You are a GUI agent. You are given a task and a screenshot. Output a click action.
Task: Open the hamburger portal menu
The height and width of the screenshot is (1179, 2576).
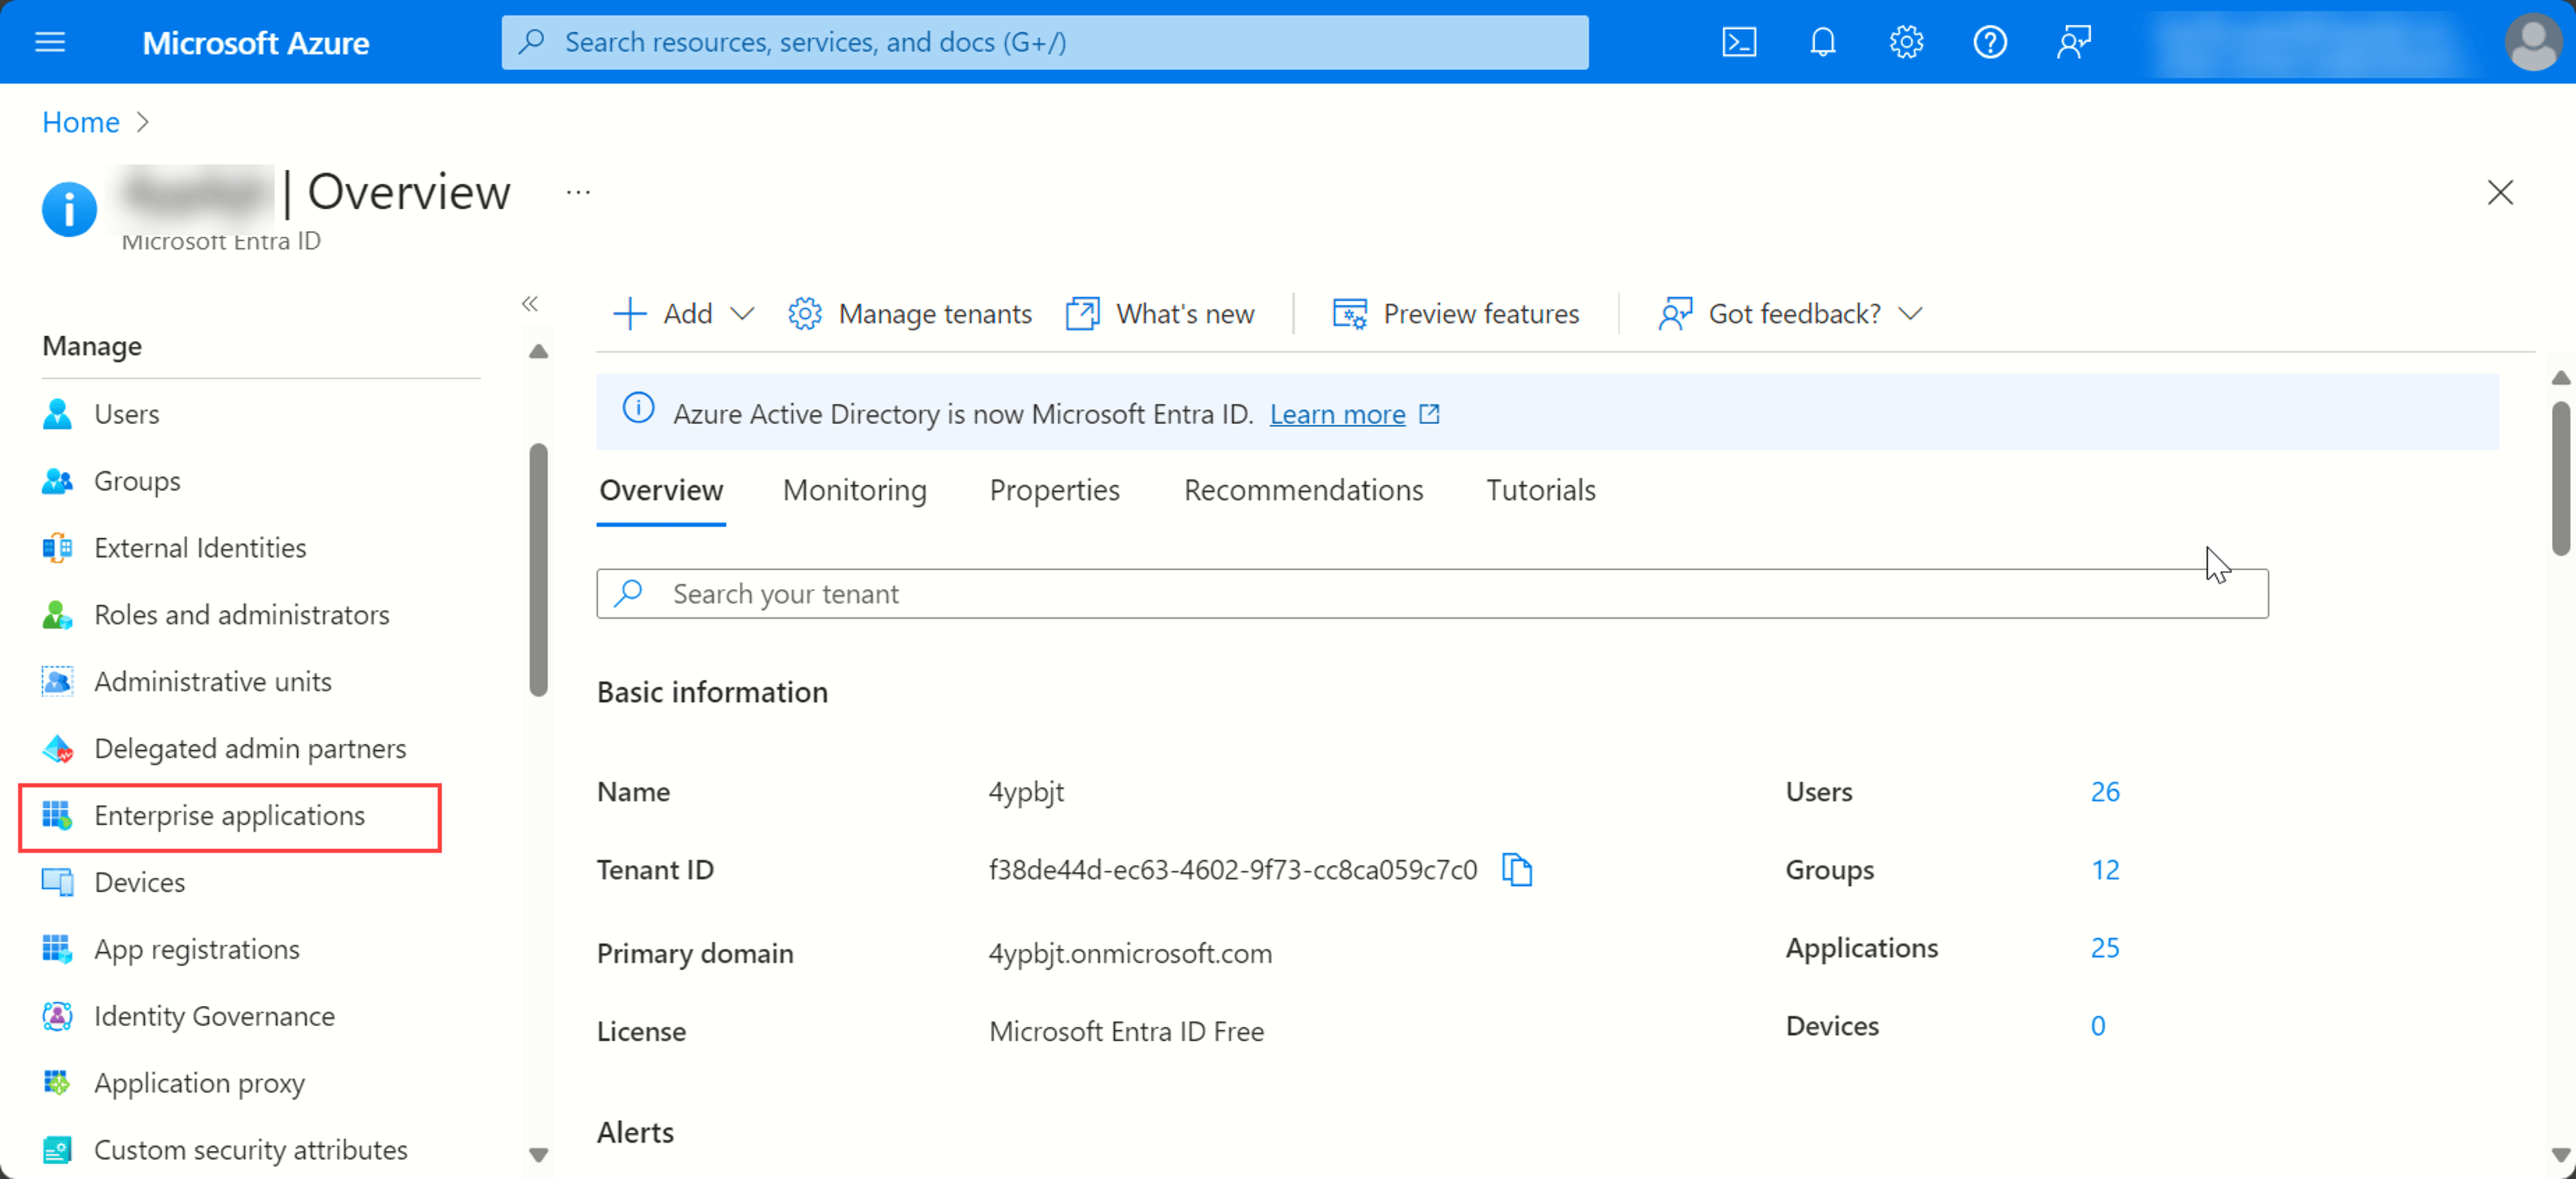pos(50,42)
